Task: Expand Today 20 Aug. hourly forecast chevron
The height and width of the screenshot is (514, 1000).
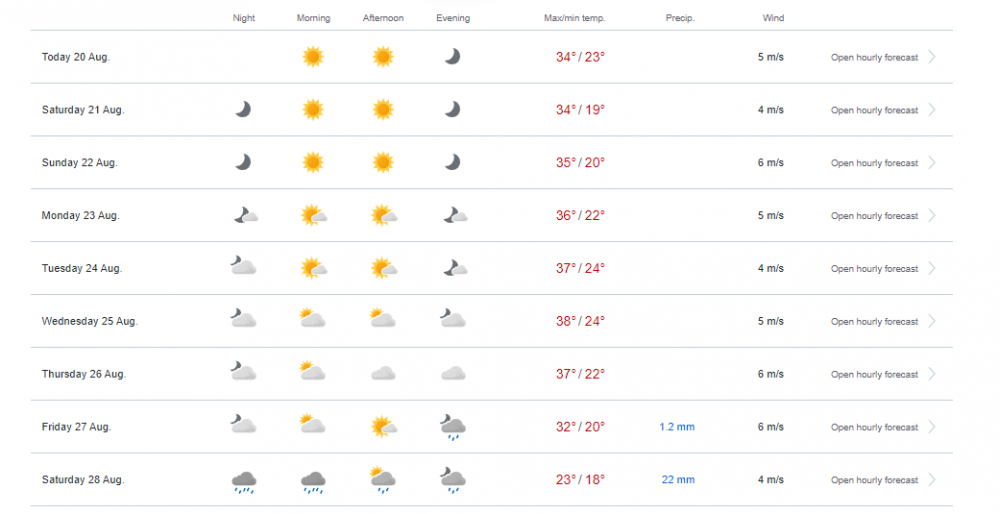Action: pyautogui.click(x=932, y=57)
